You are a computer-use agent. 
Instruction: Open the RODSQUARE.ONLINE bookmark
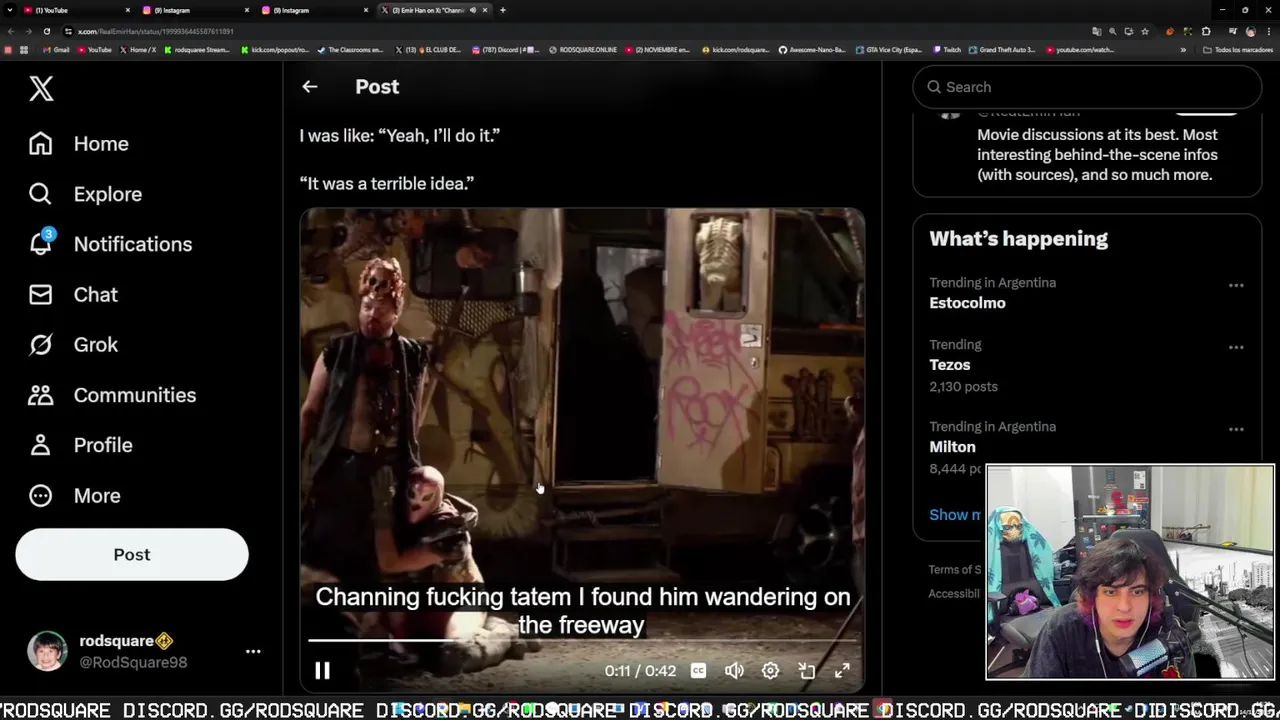583,50
